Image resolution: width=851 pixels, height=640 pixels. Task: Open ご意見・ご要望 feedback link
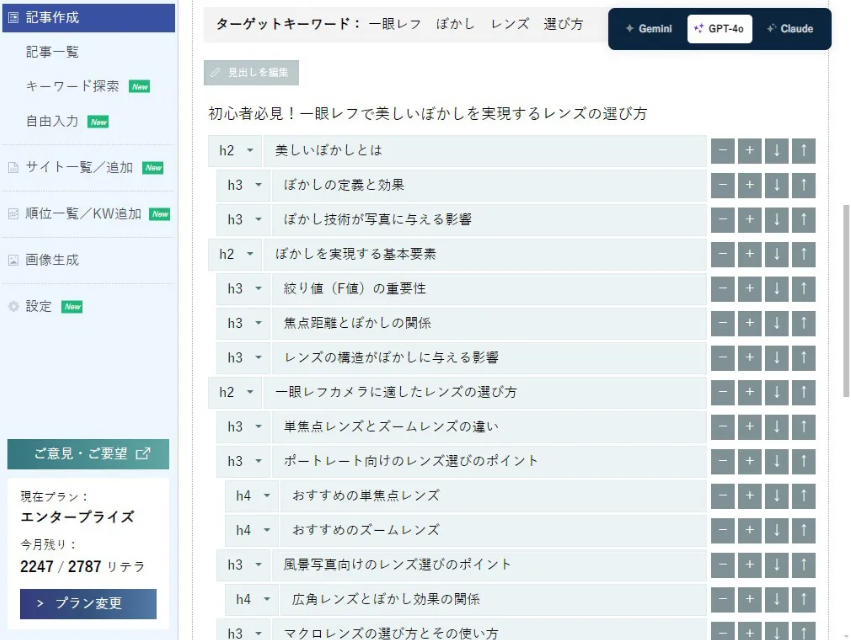pos(88,454)
